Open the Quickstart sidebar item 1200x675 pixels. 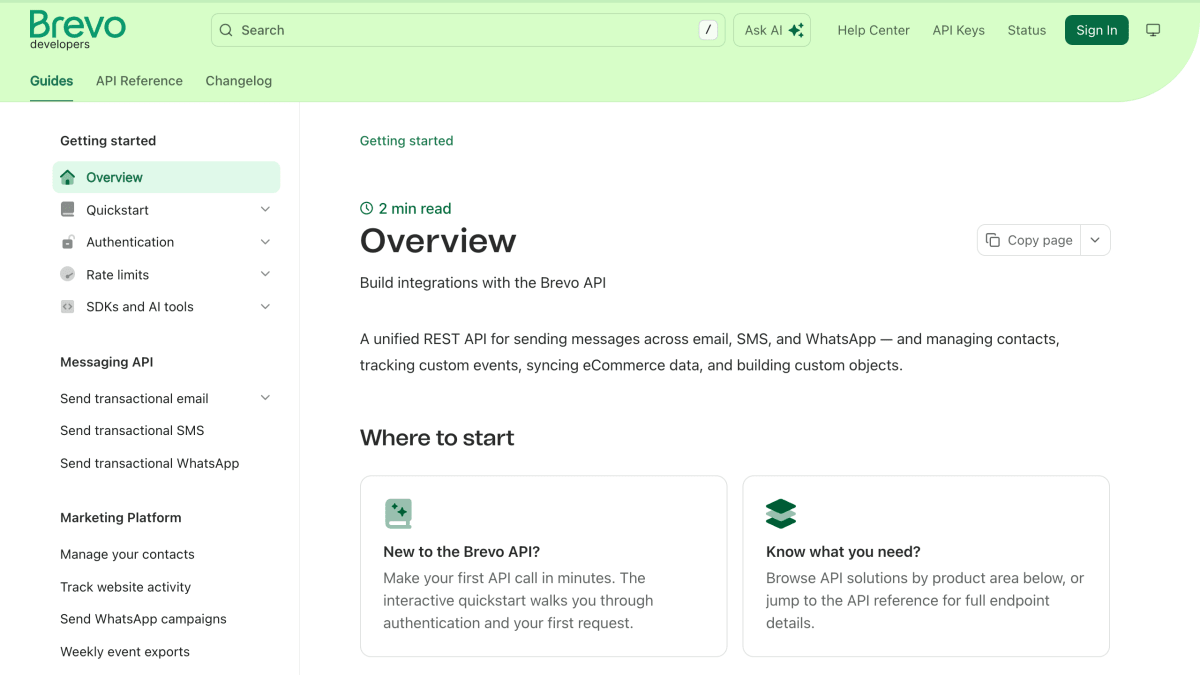point(166,210)
